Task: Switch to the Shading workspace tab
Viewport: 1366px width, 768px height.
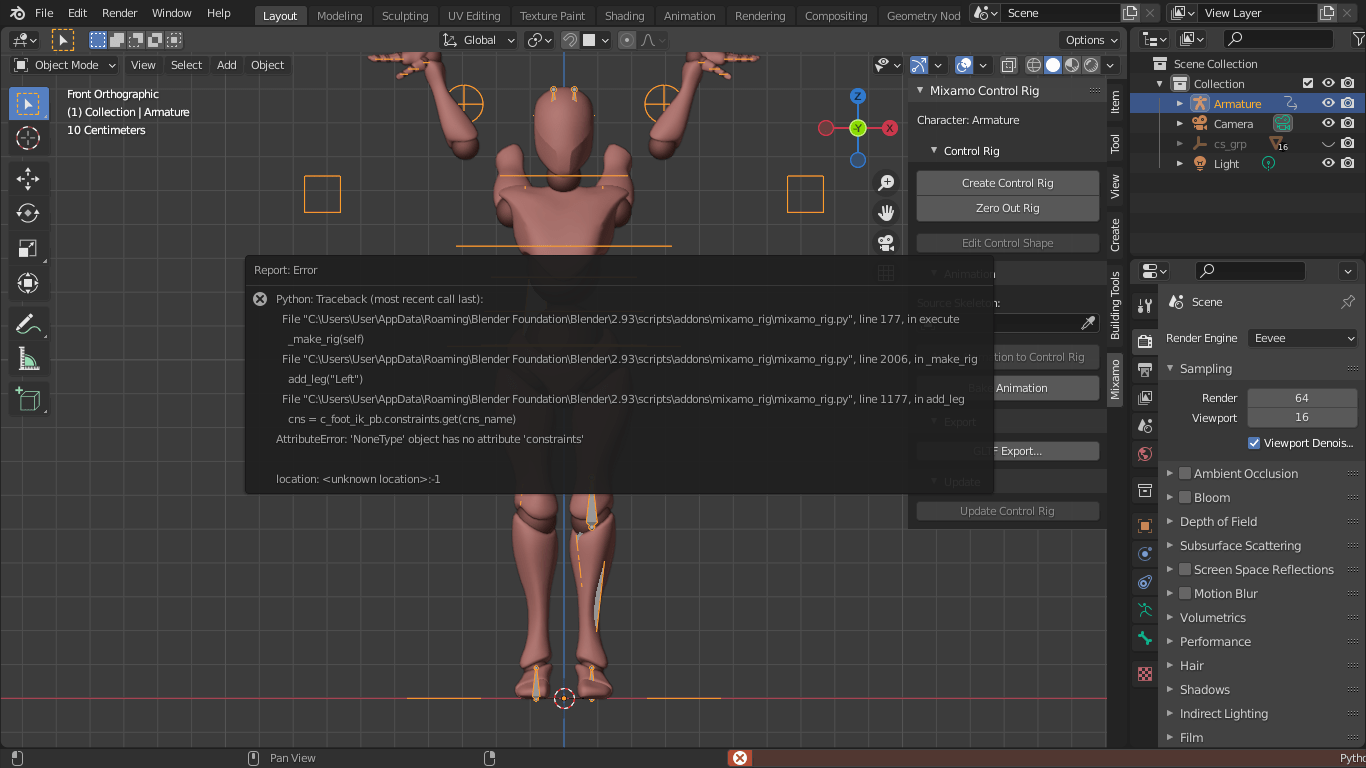Action: click(x=625, y=15)
